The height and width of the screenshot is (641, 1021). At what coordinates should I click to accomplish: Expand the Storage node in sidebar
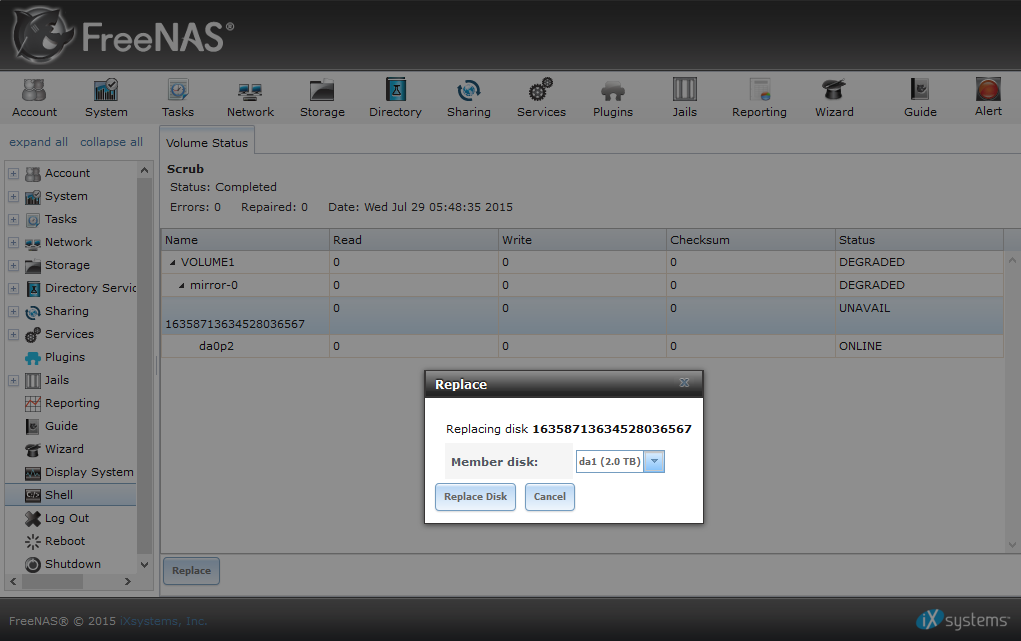[x=13, y=265]
